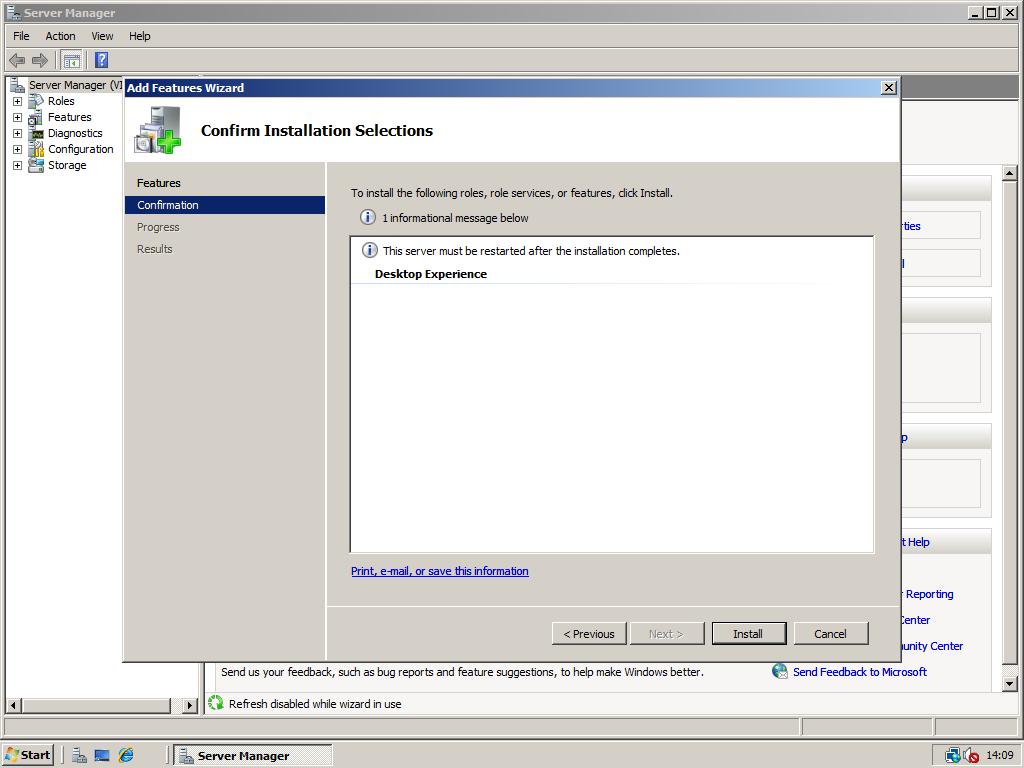Expand the Configuration tree node

point(18,150)
